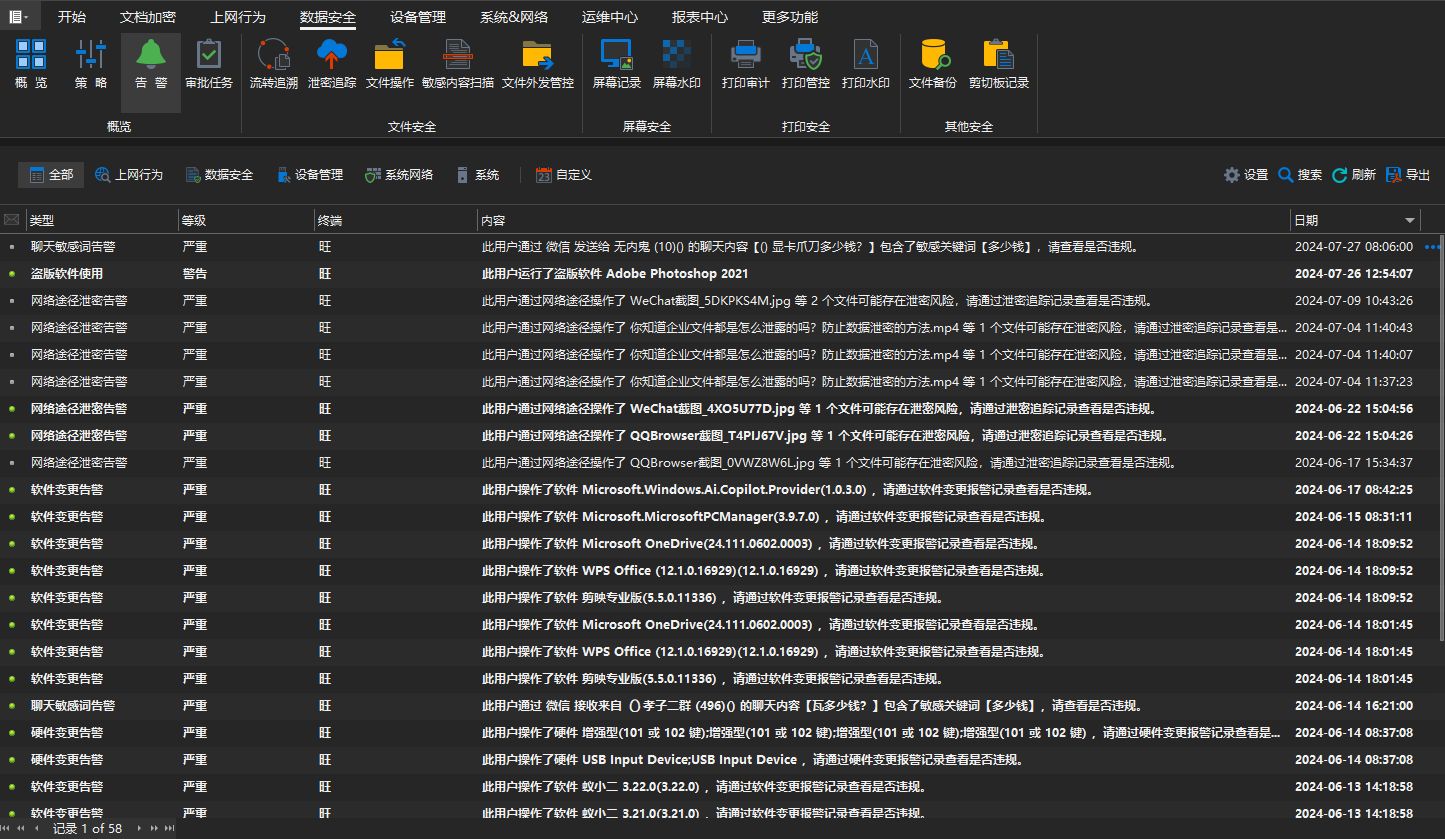This screenshot has width=1445, height=839.
Task: Switch to 开始 ribbon tab
Action: pos(72,17)
